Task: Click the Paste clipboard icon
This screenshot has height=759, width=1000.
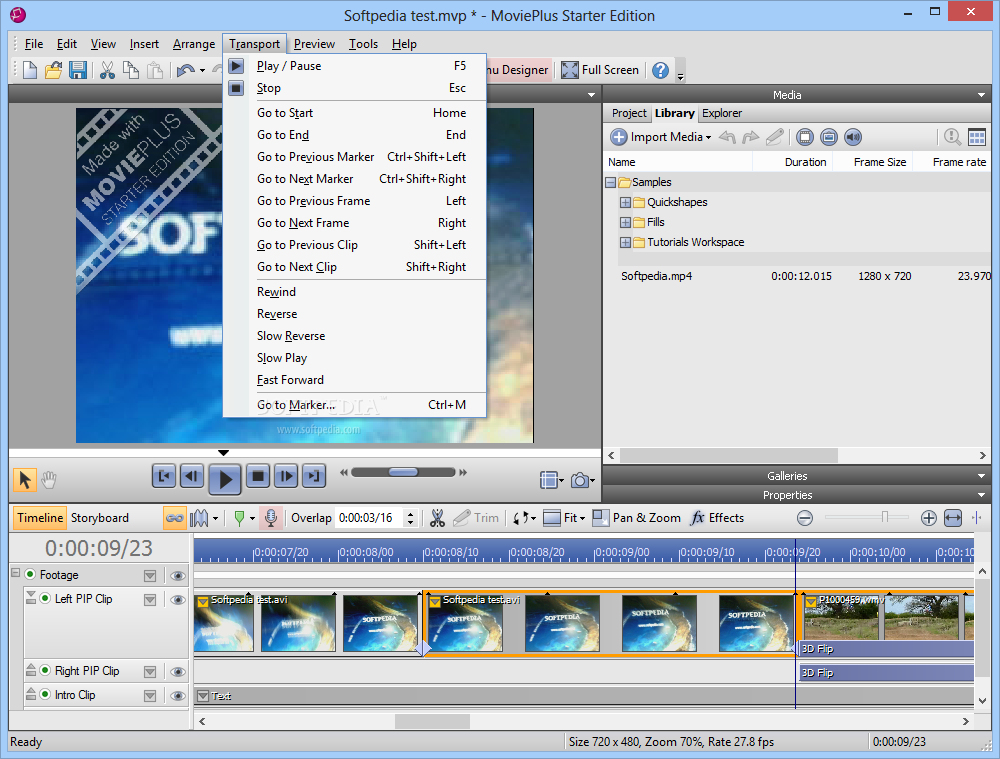Action: [x=155, y=70]
